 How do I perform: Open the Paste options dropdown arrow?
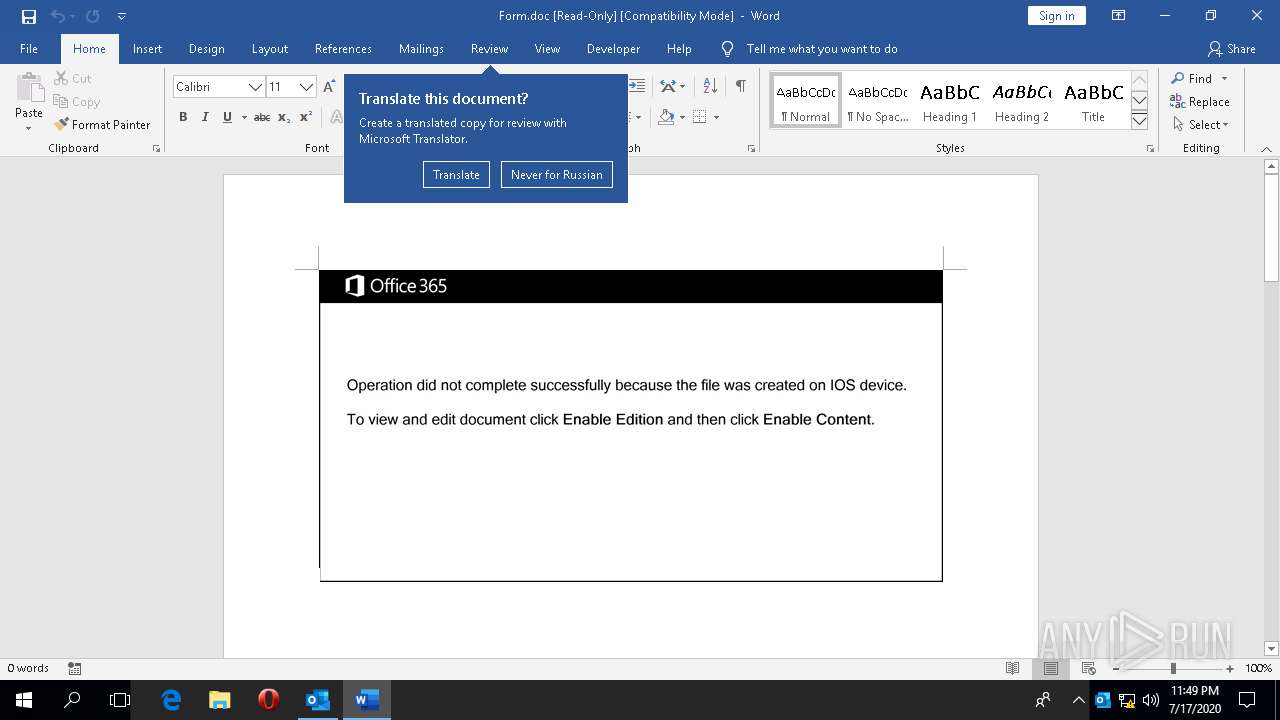(x=29, y=129)
